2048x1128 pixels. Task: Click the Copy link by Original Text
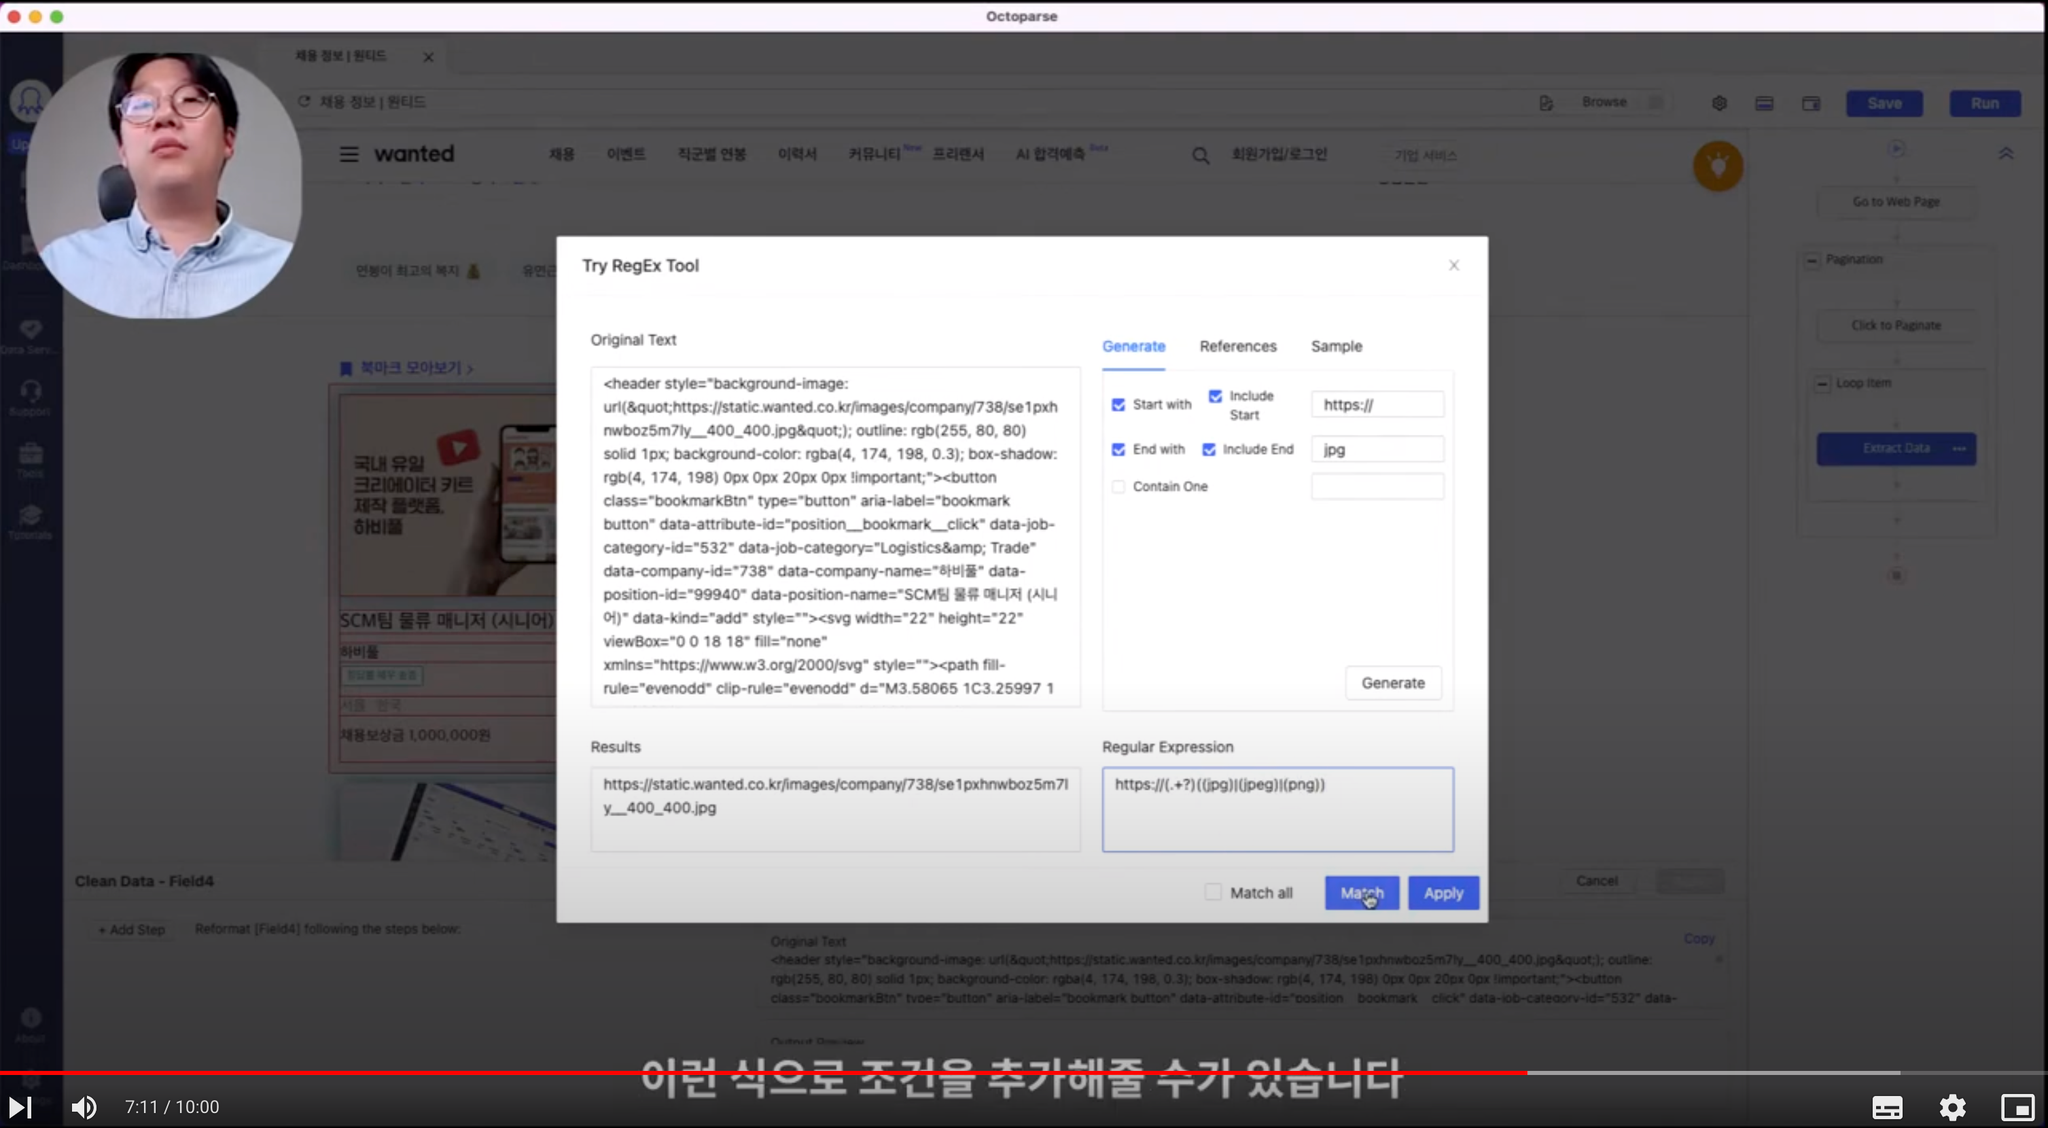tap(1699, 939)
